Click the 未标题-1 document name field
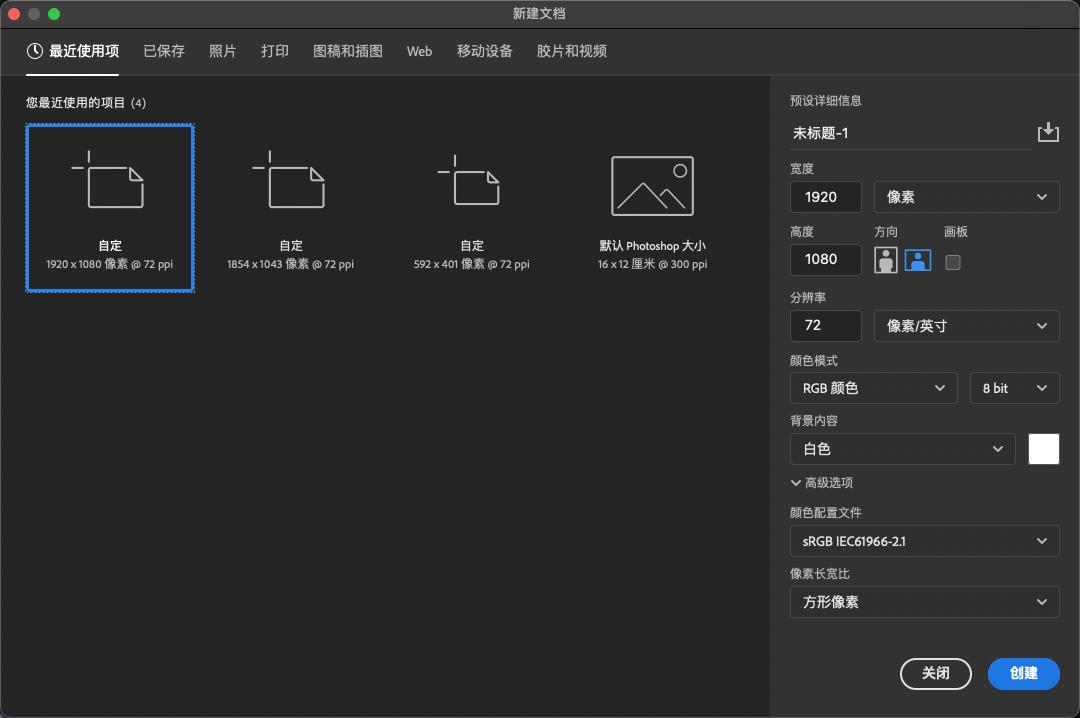The width and height of the screenshot is (1080, 718). tap(900, 133)
